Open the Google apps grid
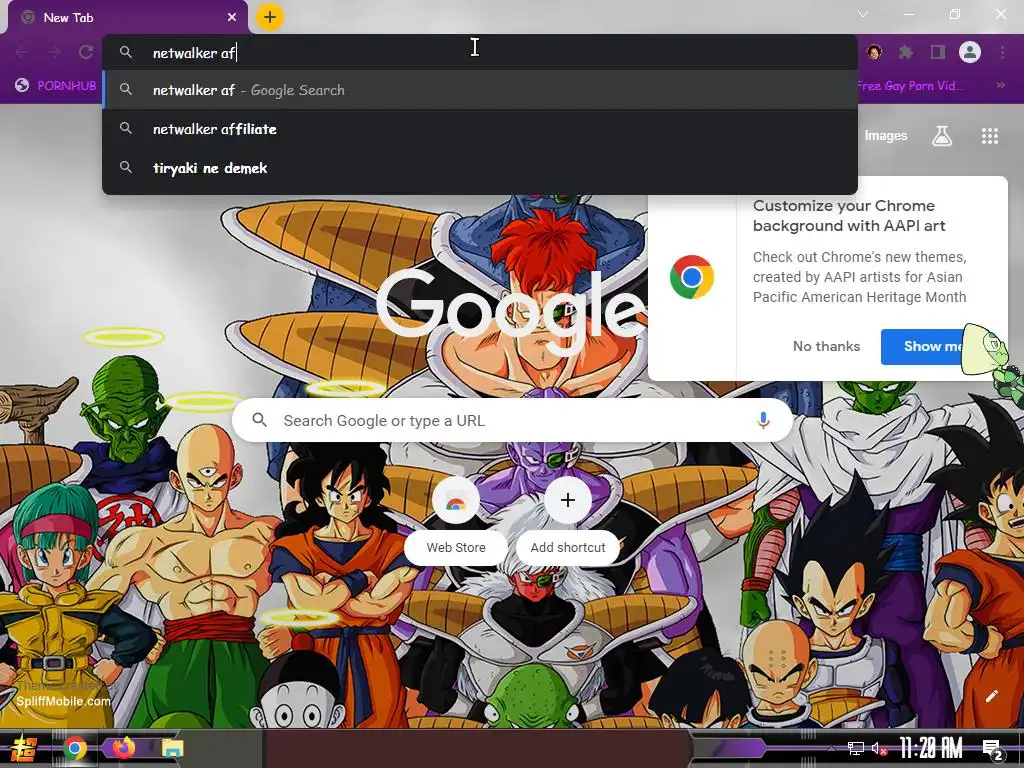Screen dimensions: 1024x768 [x=989, y=136]
